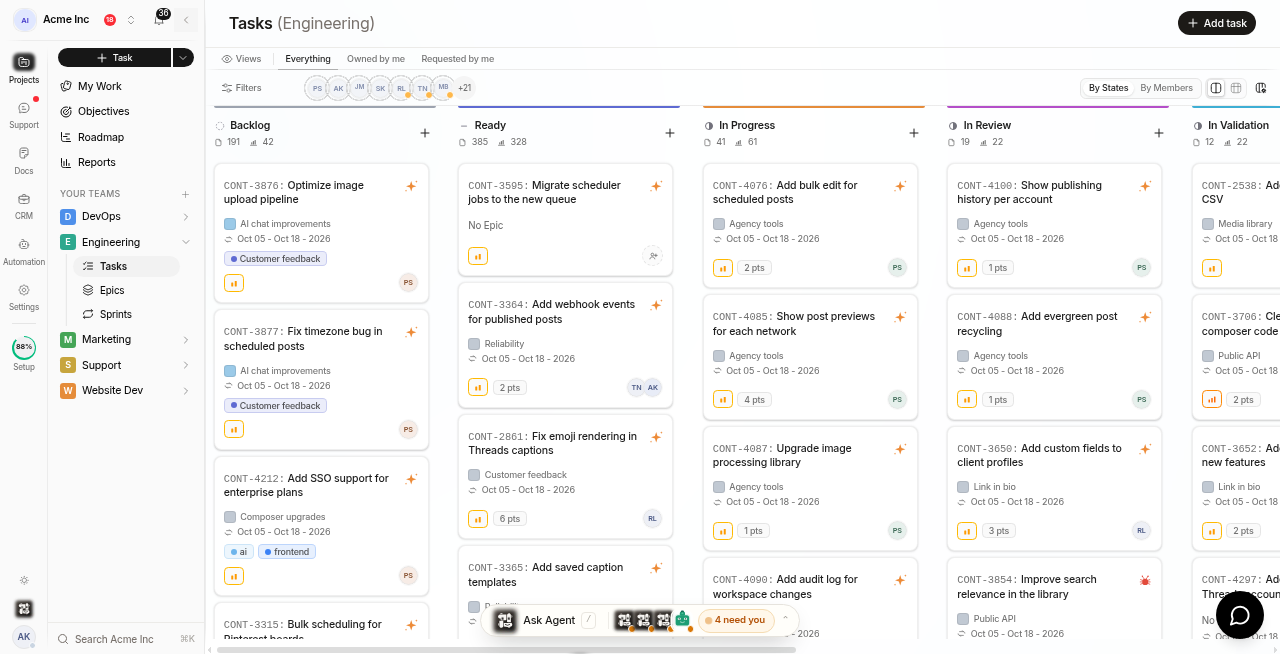Click the add team plus icon
Viewport: 1280px width, 654px height.
185,194
